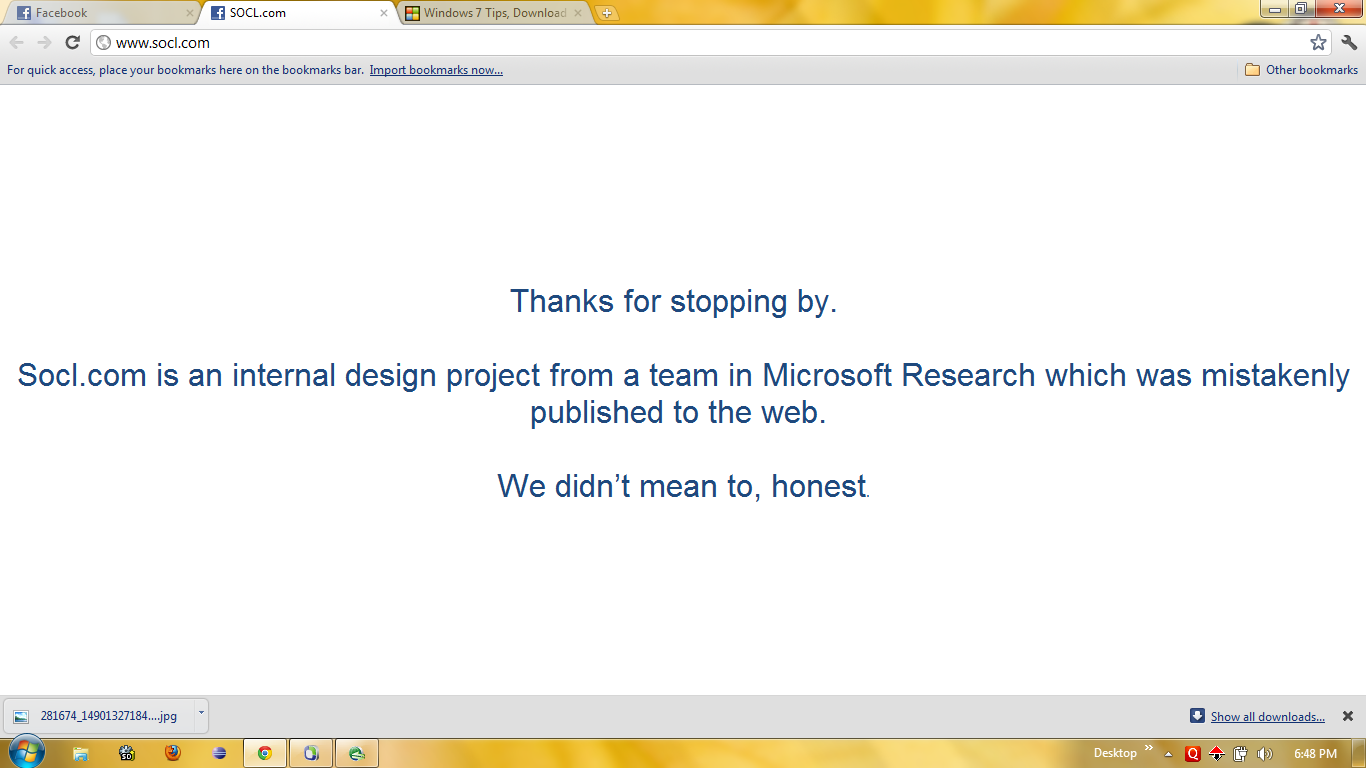The height and width of the screenshot is (768, 1366).
Task: Click 'Thanks for stopping by.' text
Action: [673, 301]
